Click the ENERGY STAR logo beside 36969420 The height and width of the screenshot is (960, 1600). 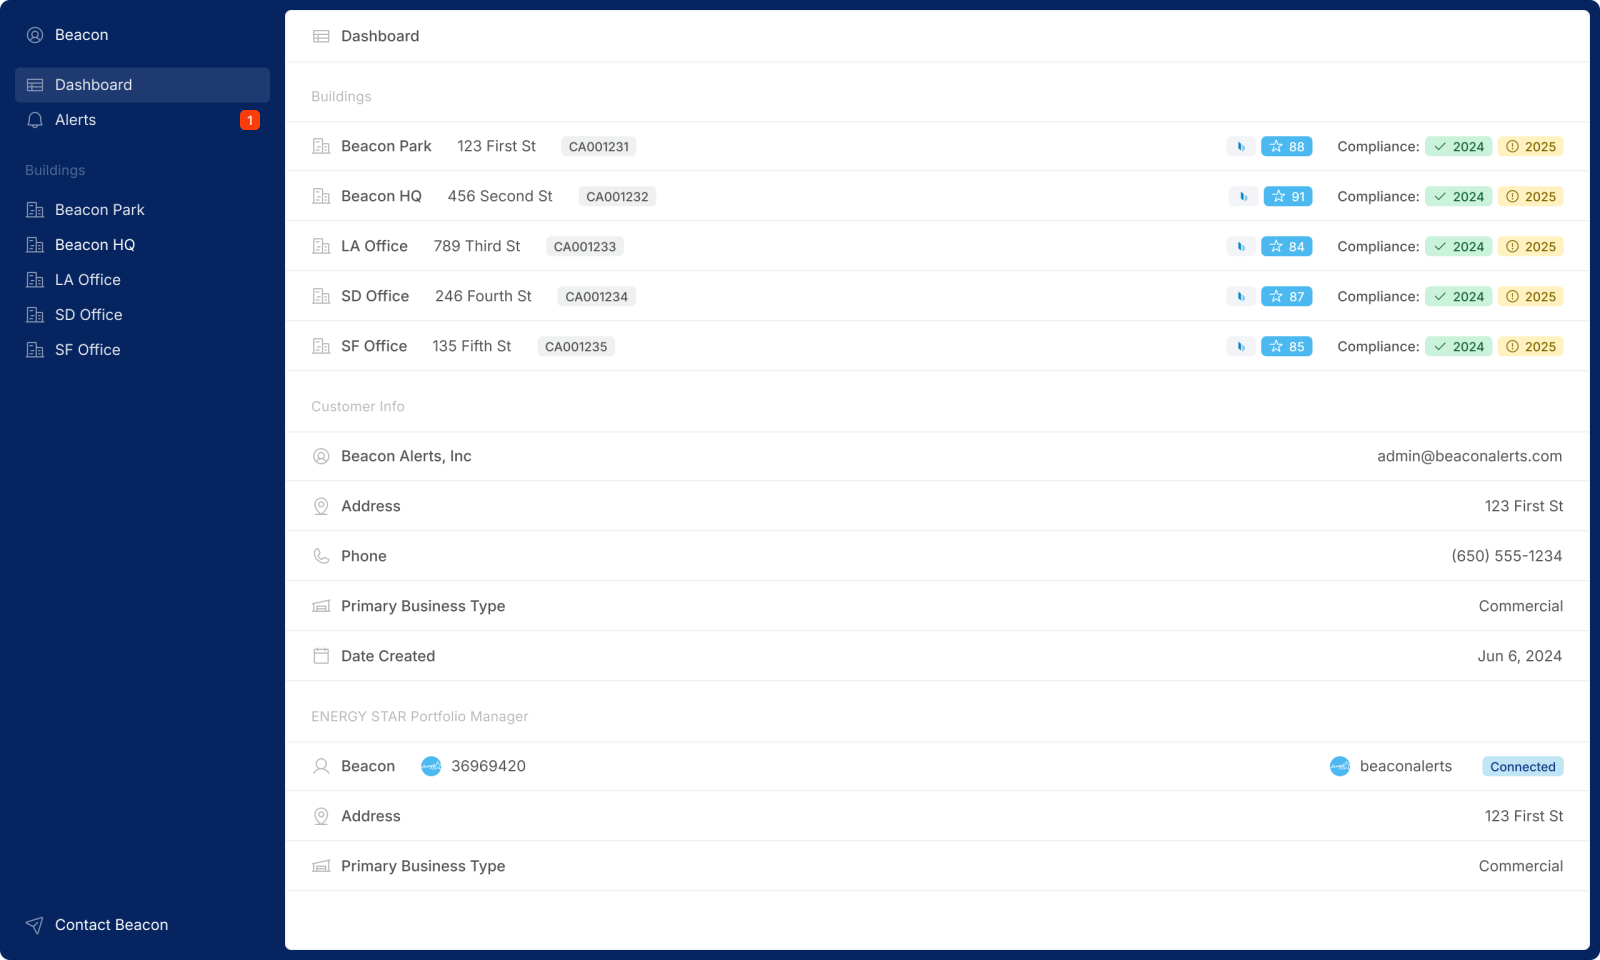click(431, 766)
